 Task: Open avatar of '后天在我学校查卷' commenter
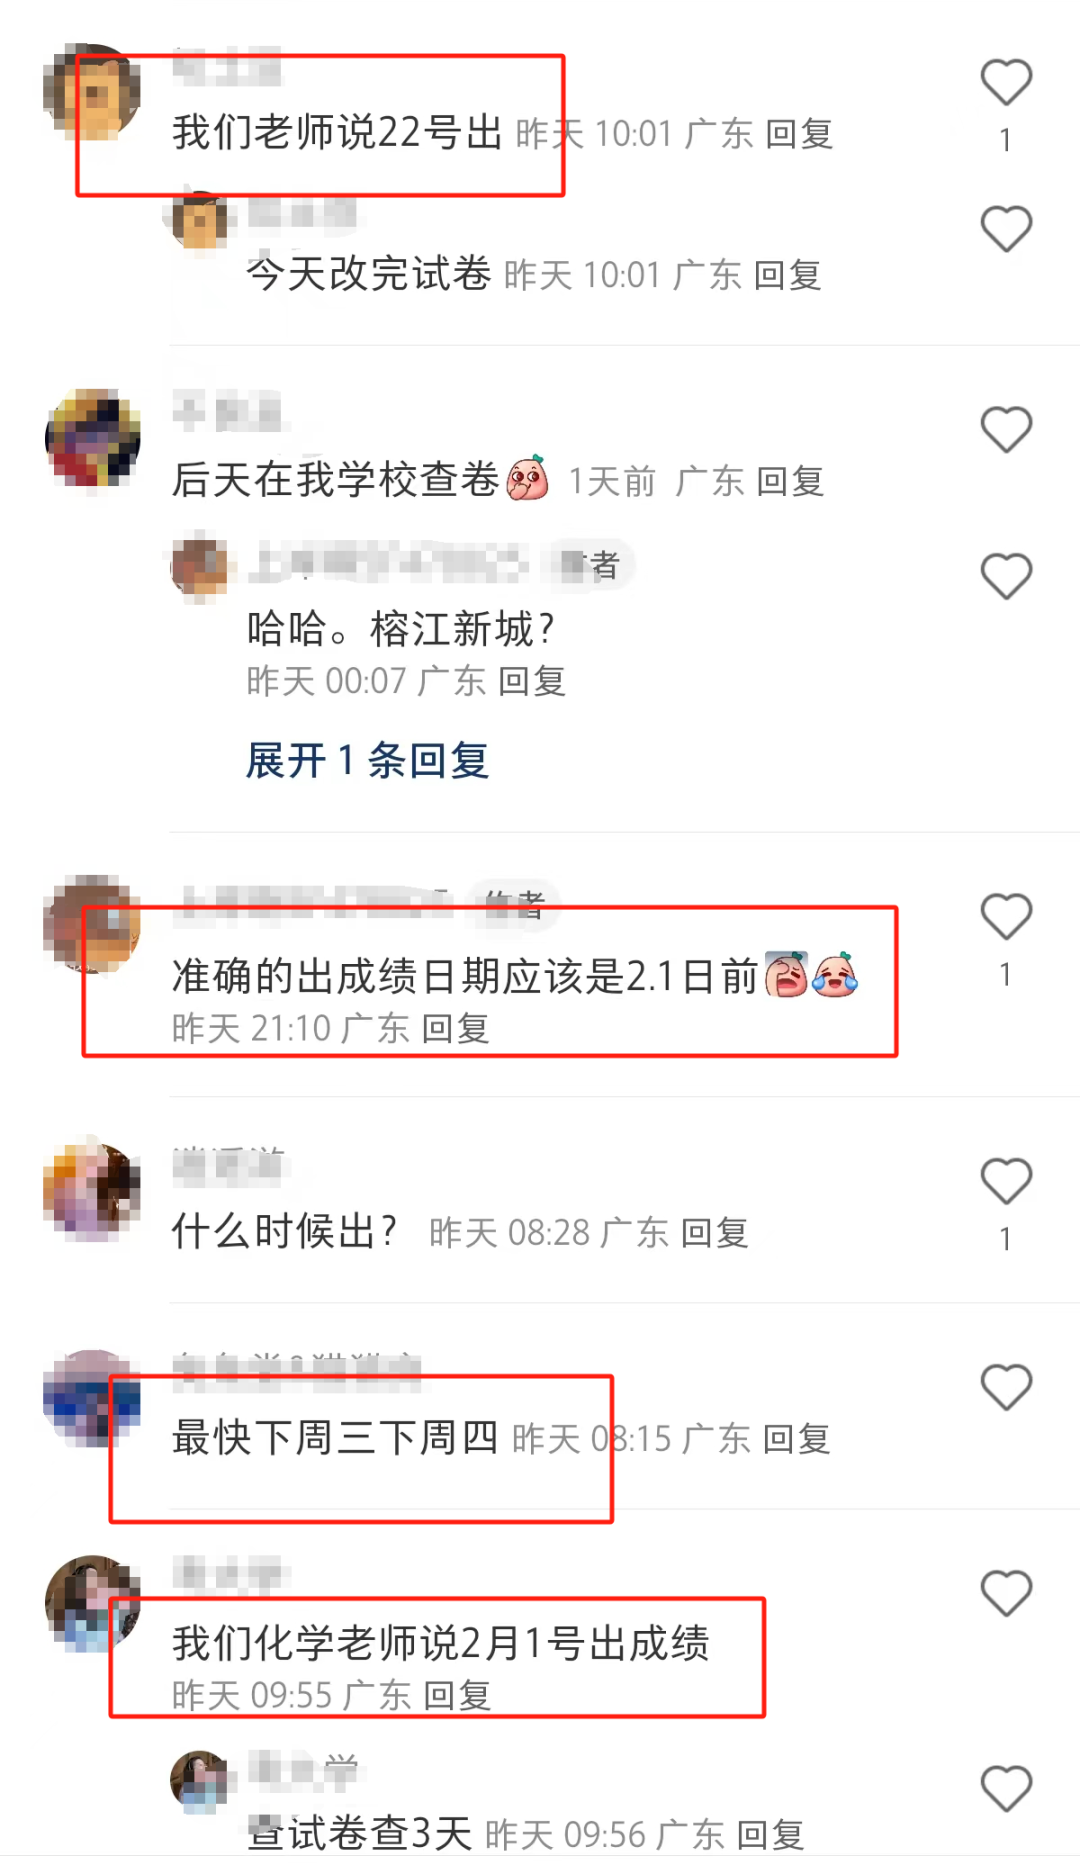92,439
